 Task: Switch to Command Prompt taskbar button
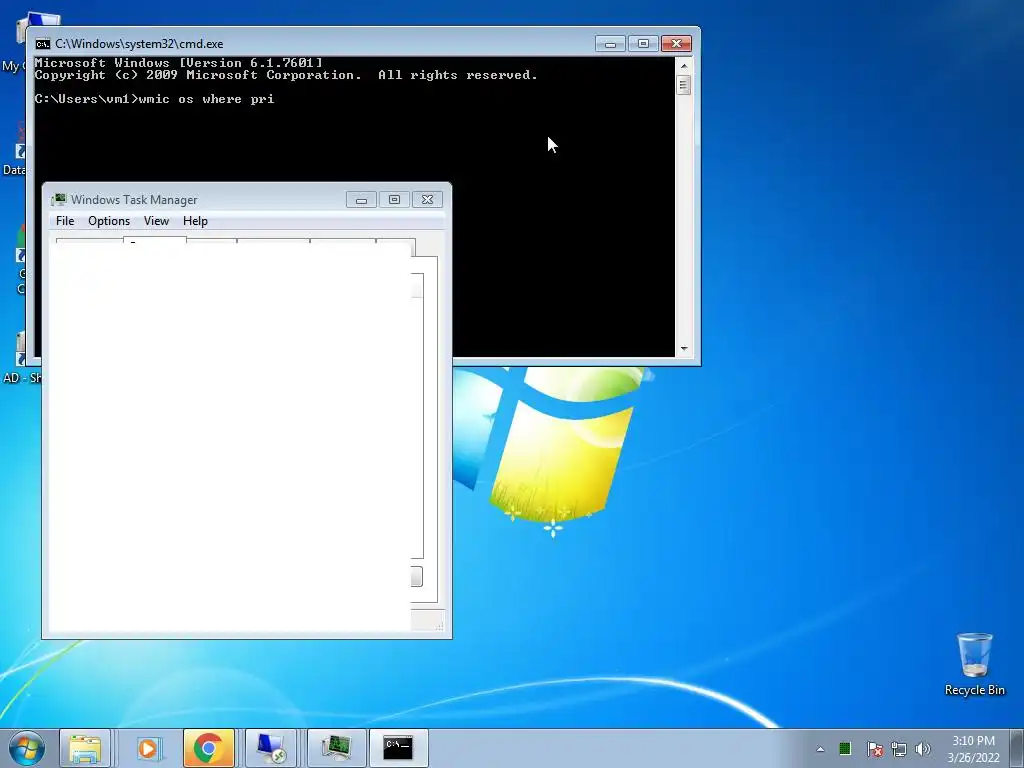[398, 748]
